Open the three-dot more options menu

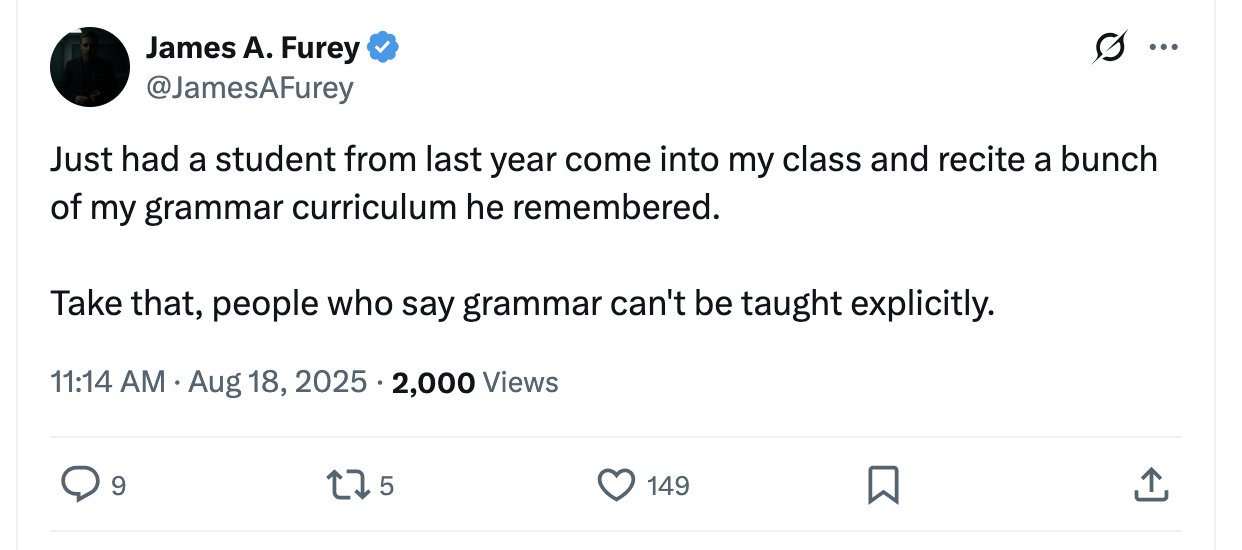tap(1163, 47)
